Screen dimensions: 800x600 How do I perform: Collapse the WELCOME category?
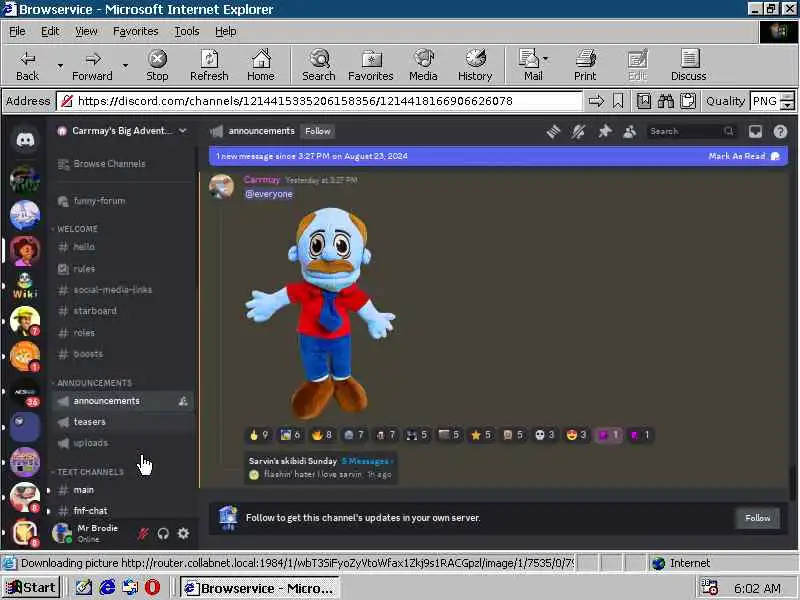pyautogui.click(x=77, y=229)
